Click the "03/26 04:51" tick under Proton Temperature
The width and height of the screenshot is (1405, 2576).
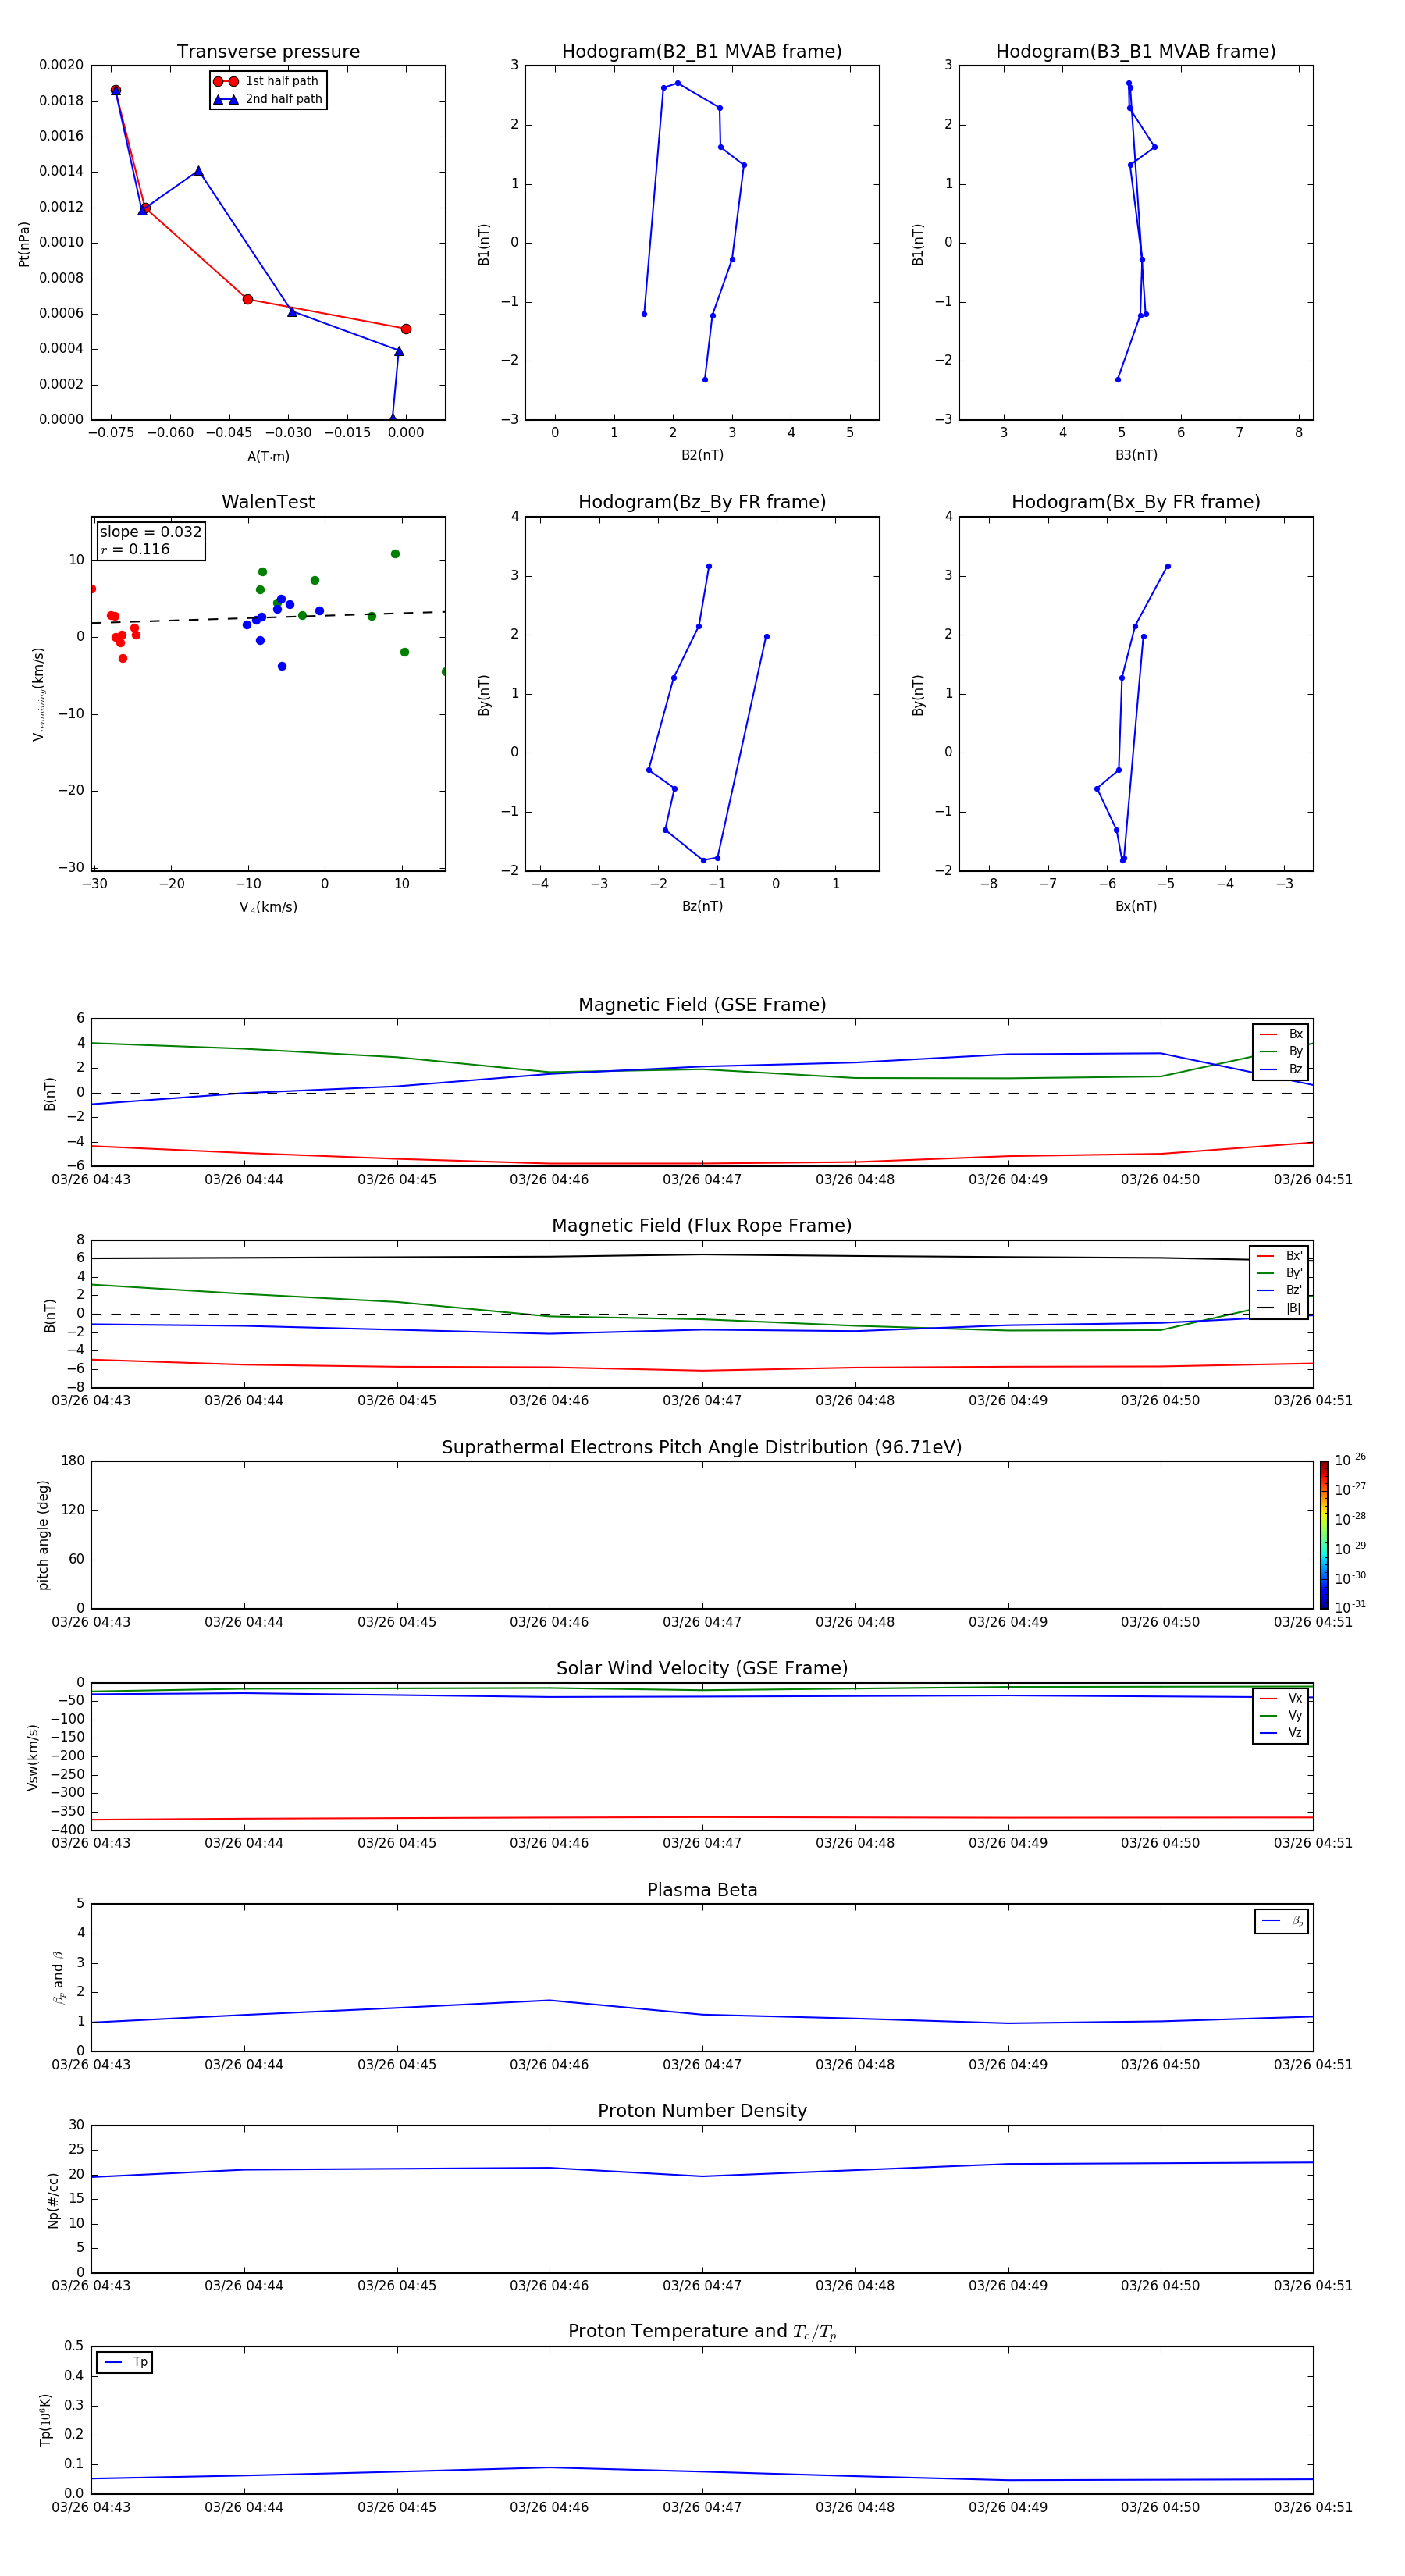1313,2507
